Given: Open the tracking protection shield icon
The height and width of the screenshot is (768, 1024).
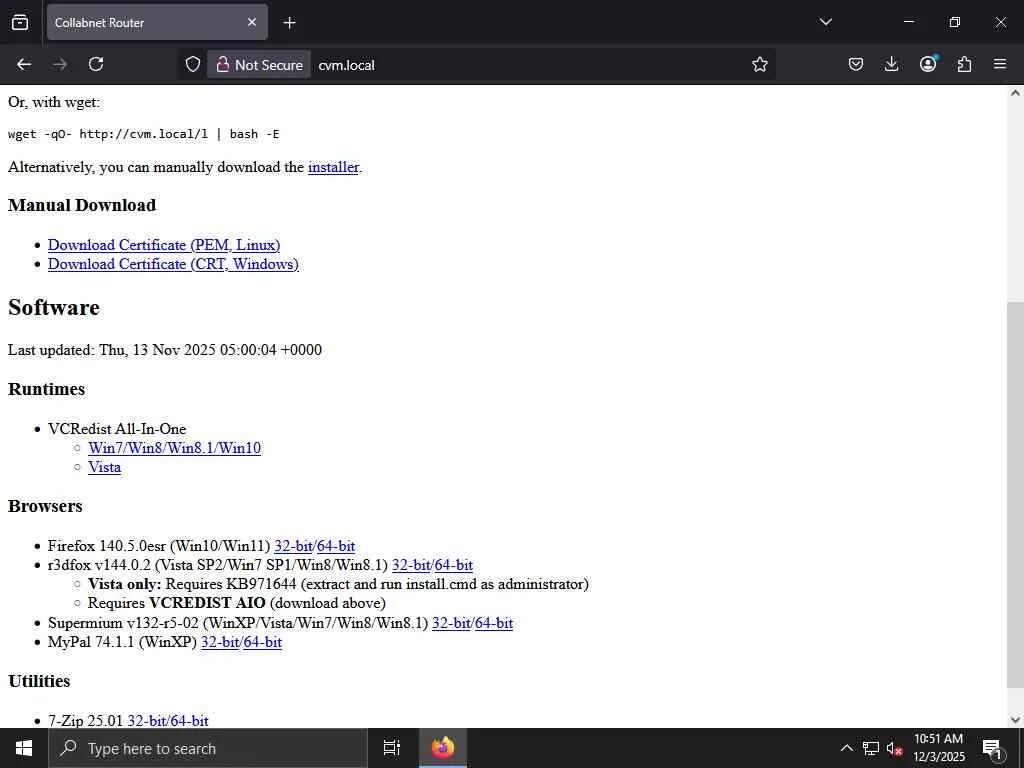Looking at the screenshot, I should click(193, 64).
